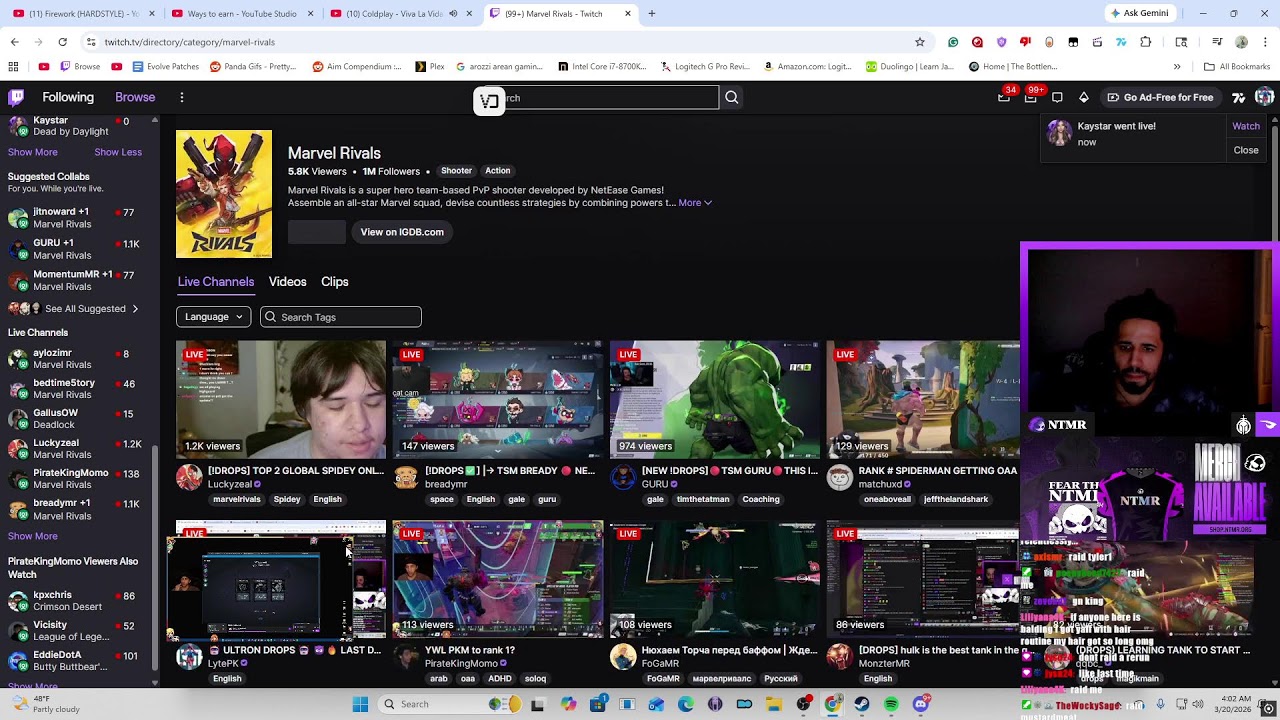The height and width of the screenshot is (720, 1280).
Task: Open the PirateKingMomo stream thumbnail
Action: [x=498, y=578]
